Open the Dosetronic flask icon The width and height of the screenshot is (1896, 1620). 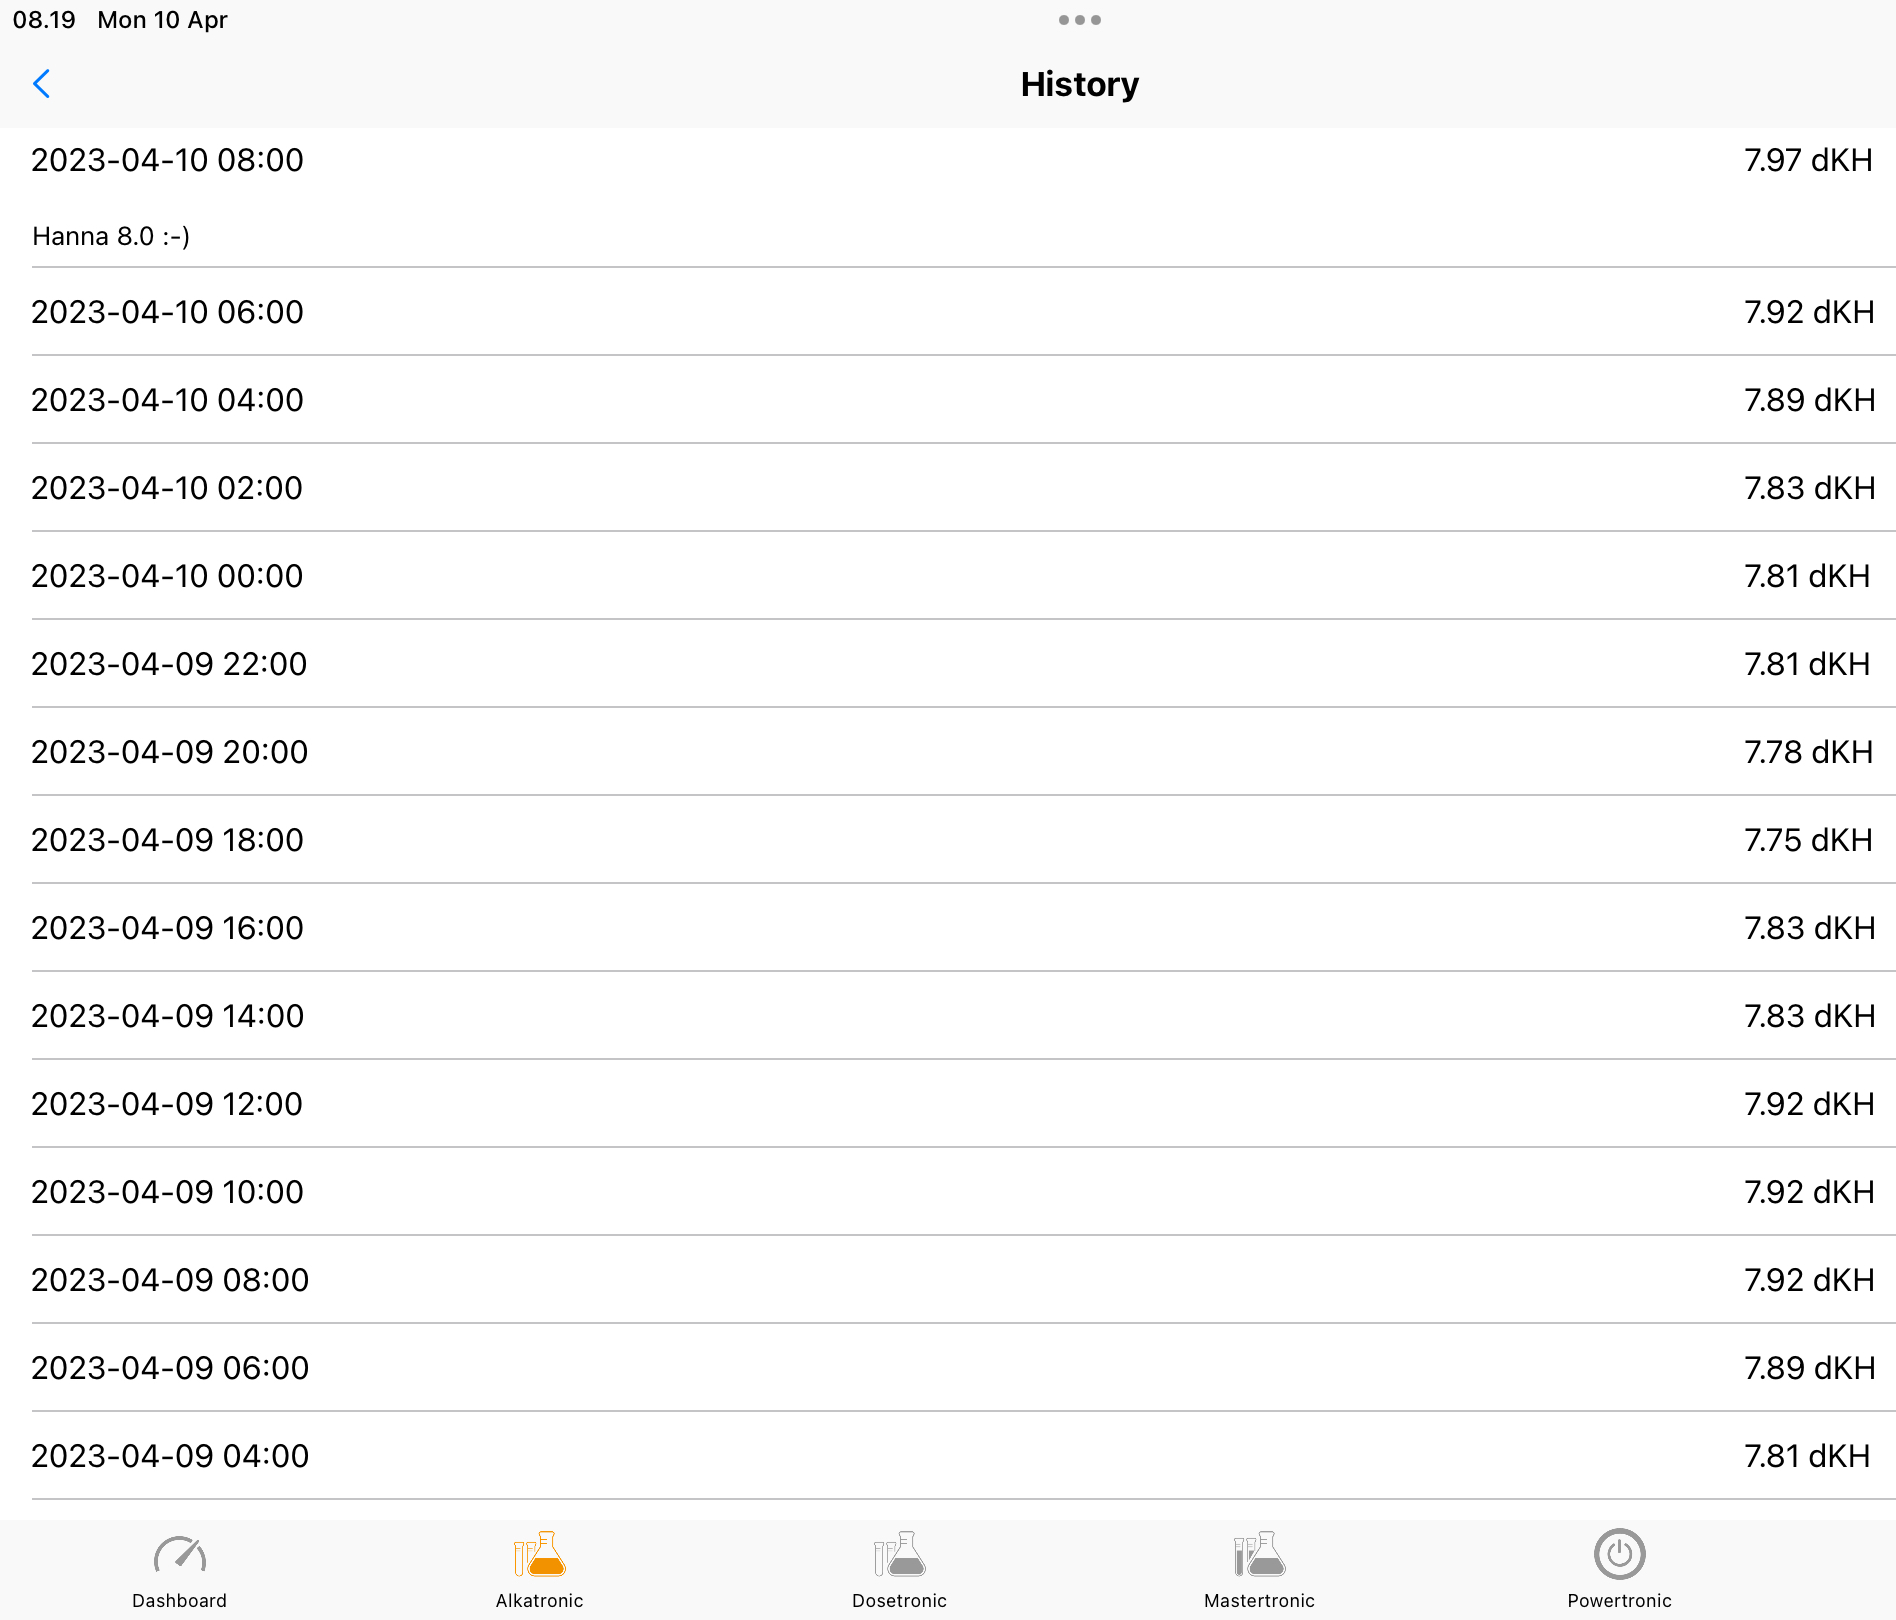(900, 1555)
